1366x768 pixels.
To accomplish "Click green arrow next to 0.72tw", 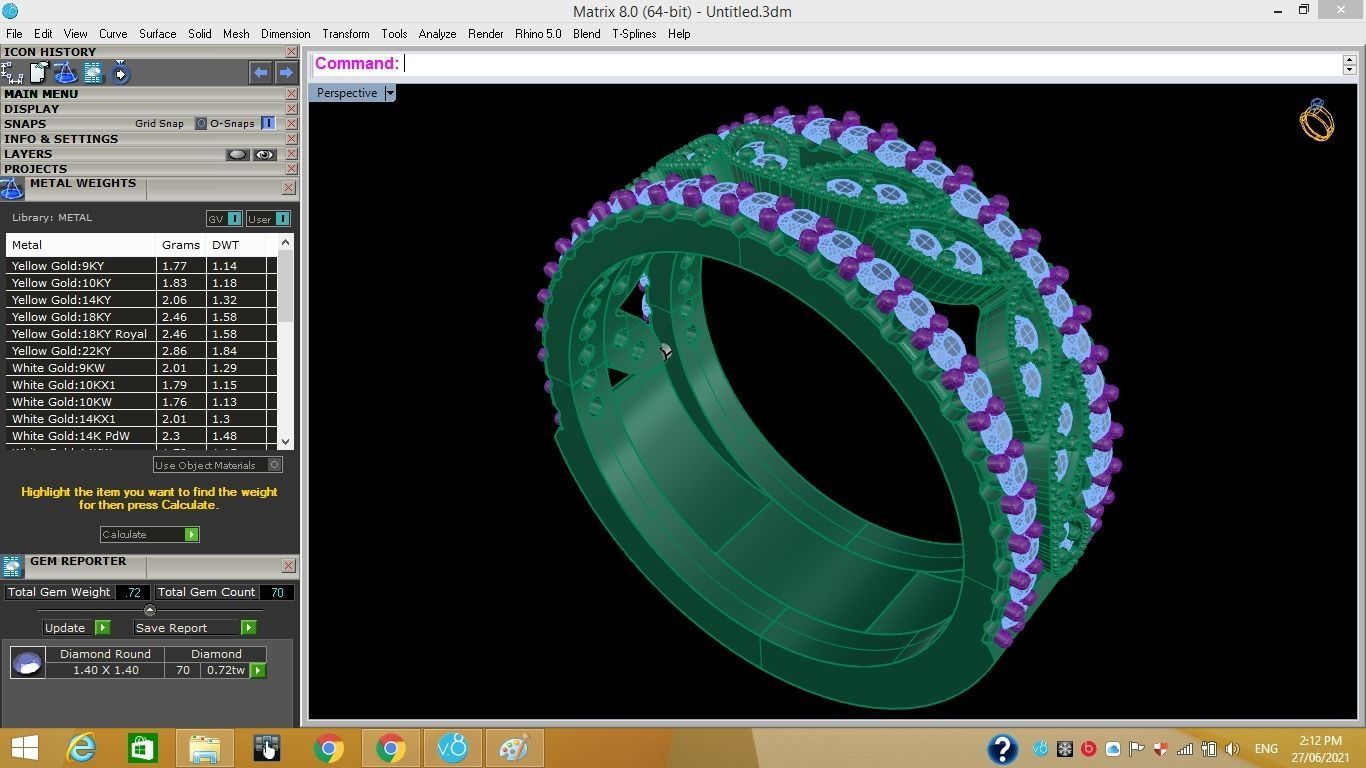I will point(258,670).
